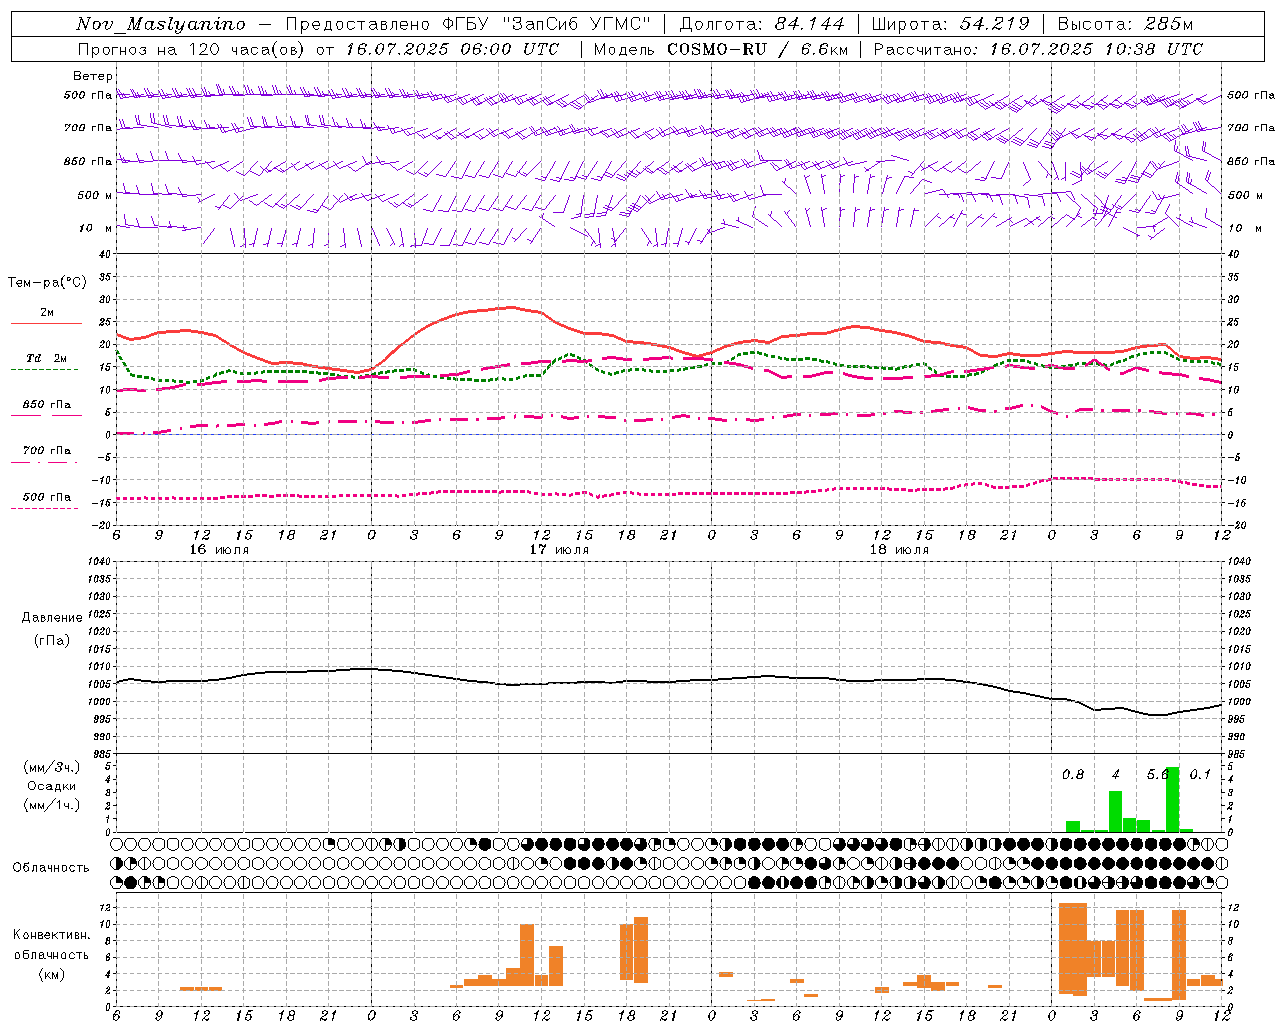Click the "(мм/3ч.)" unit label
Screen dimensions: 1280x1024
(52, 767)
